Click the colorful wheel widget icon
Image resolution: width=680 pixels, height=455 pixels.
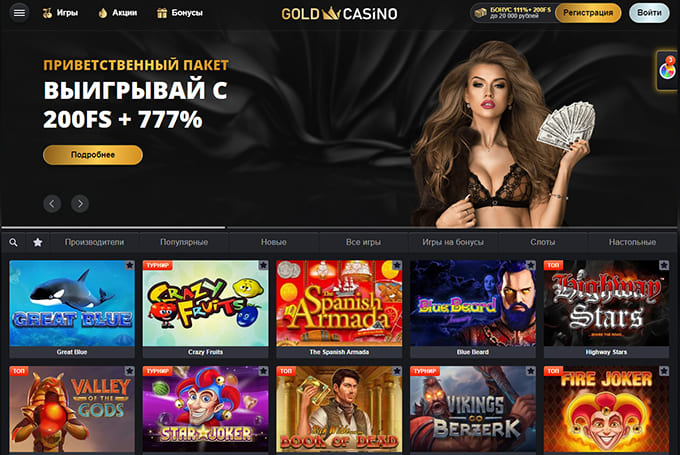click(x=667, y=70)
